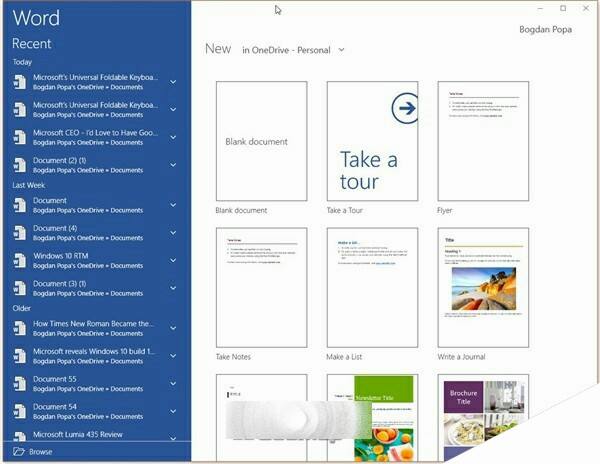Click the document icon beside Microsoft CEO file
This screenshot has height=464, width=600.
pyautogui.click(x=20, y=137)
